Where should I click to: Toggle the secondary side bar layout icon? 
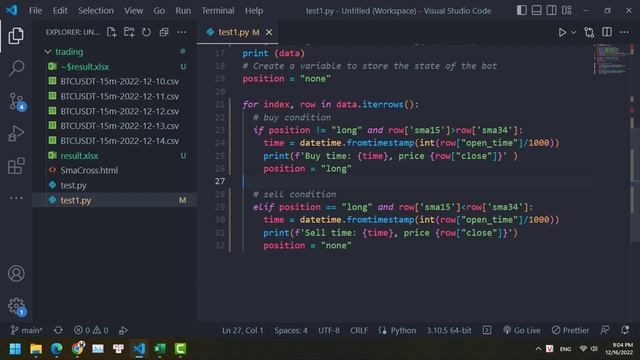coord(551,10)
